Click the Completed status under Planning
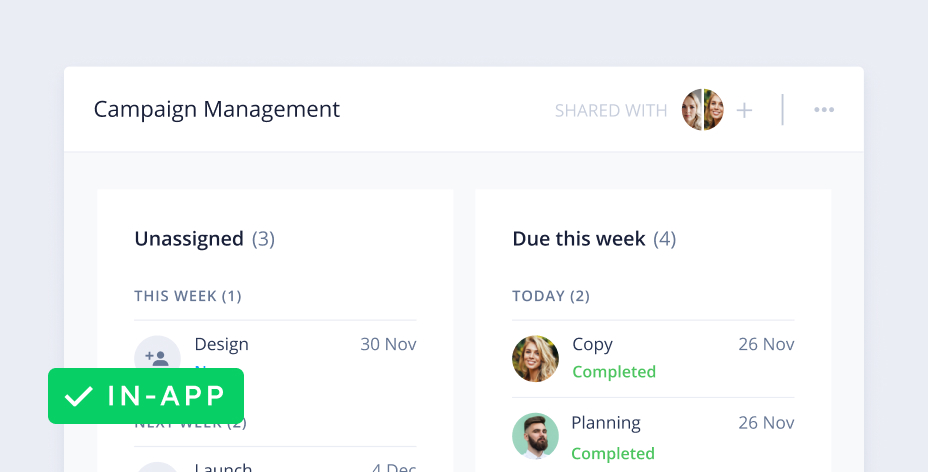This screenshot has height=472, width=928. (614, 453)
